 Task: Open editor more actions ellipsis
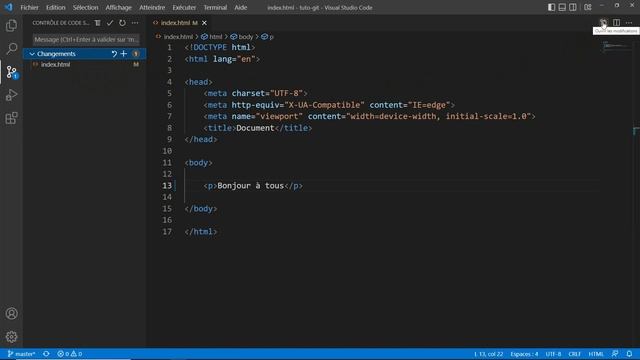click(x=629, y=22)
